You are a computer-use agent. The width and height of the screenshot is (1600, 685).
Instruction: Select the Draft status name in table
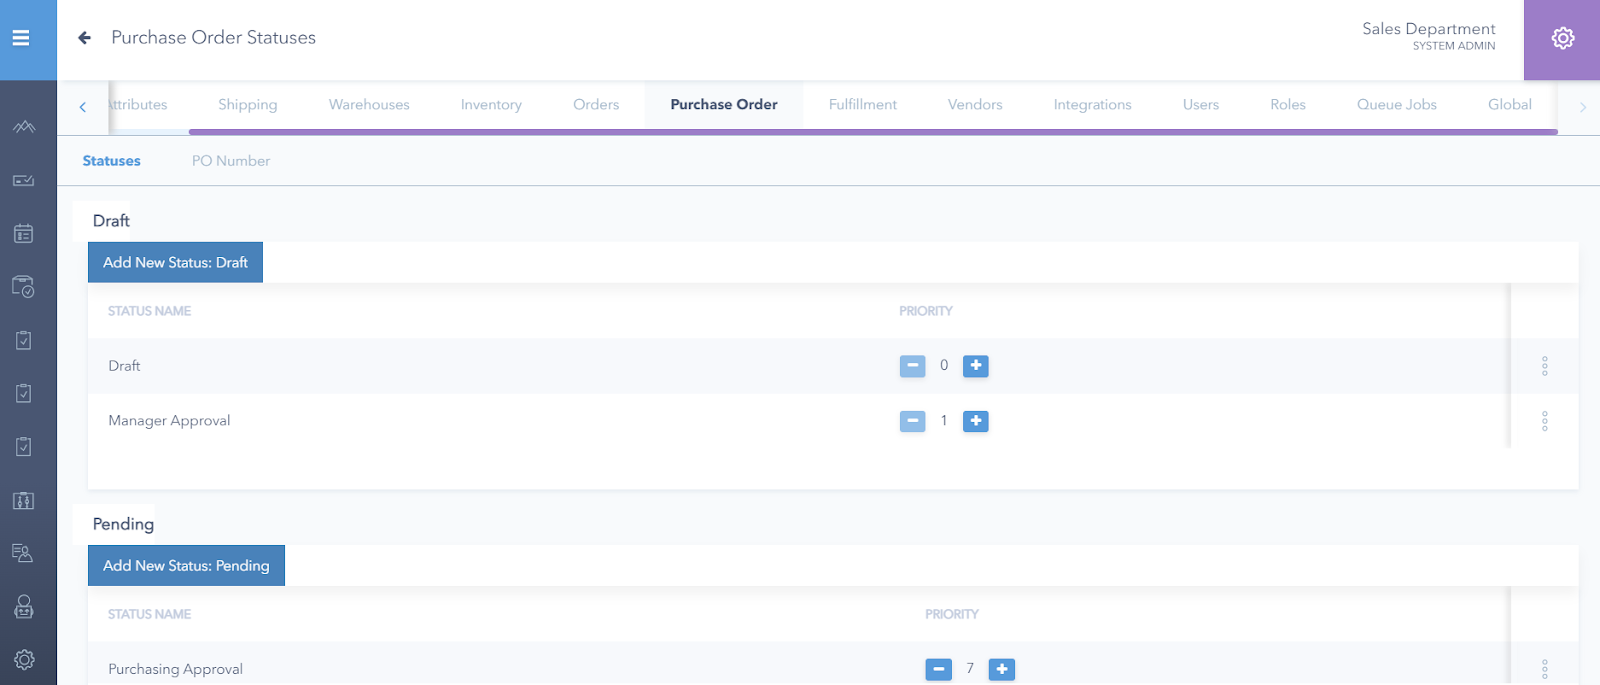[124, 366]
